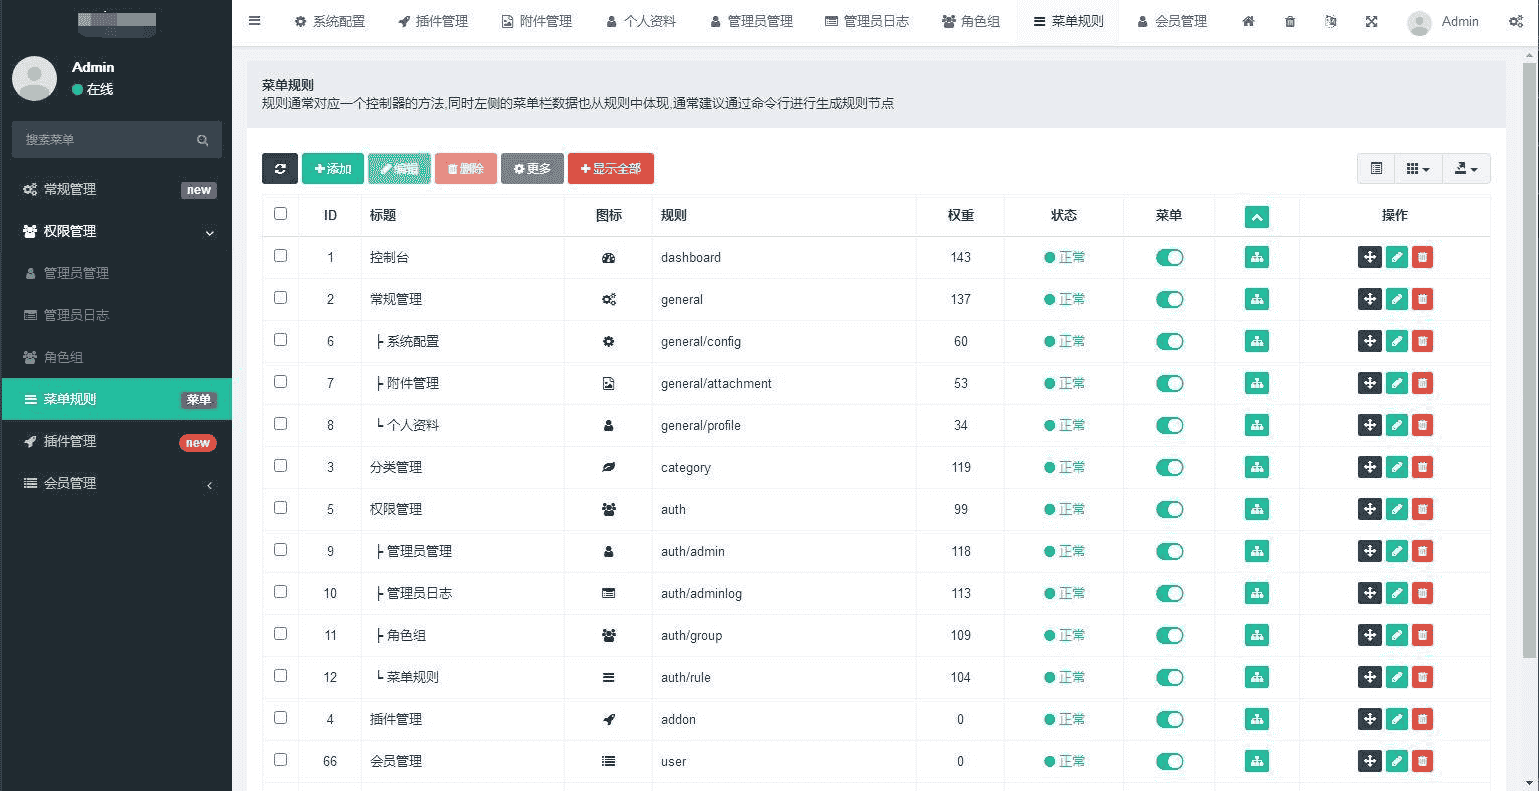
Task: Click the trash icon in top navigation bar
Action: tap(1290, 21)
